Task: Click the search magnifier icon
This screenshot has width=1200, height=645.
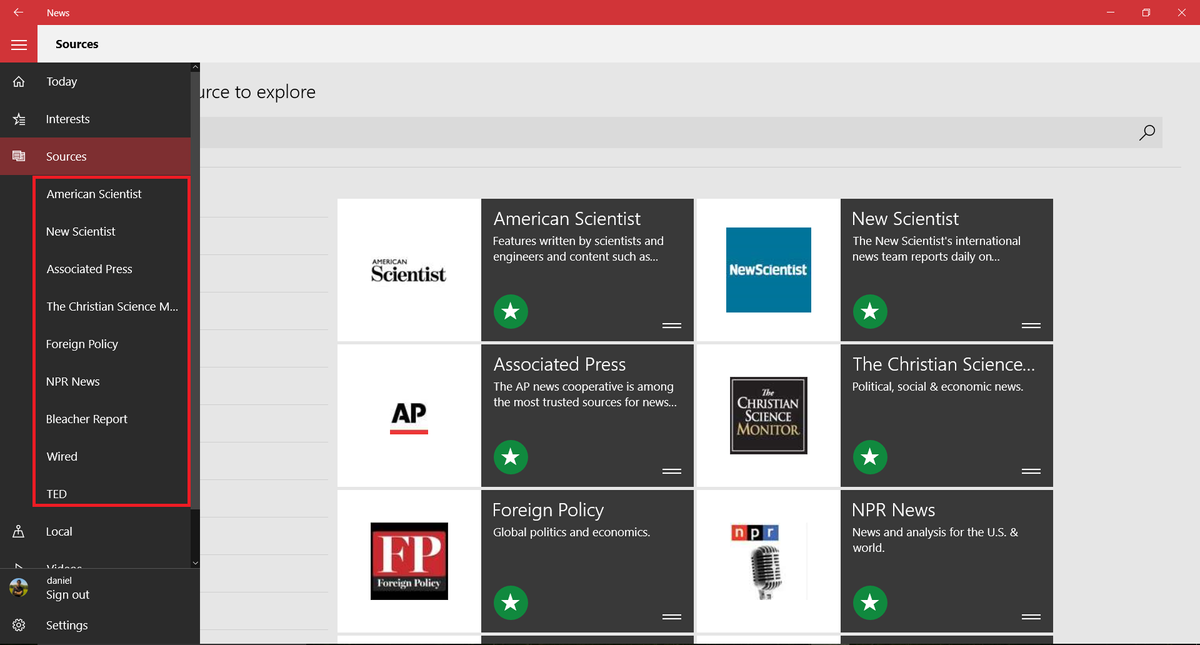Action: tap(1146, 132)
